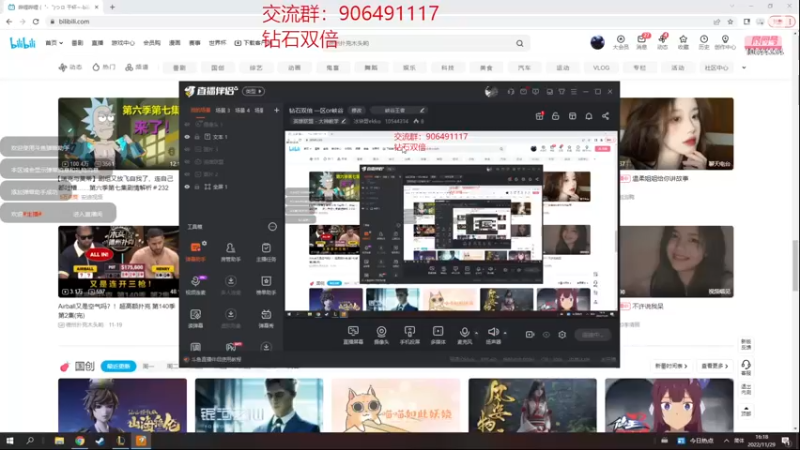Image resolution: width=800 pixels, height=450 pixels.
Task: Expand more bilibili categories arrow
Action: coord(744,67)
